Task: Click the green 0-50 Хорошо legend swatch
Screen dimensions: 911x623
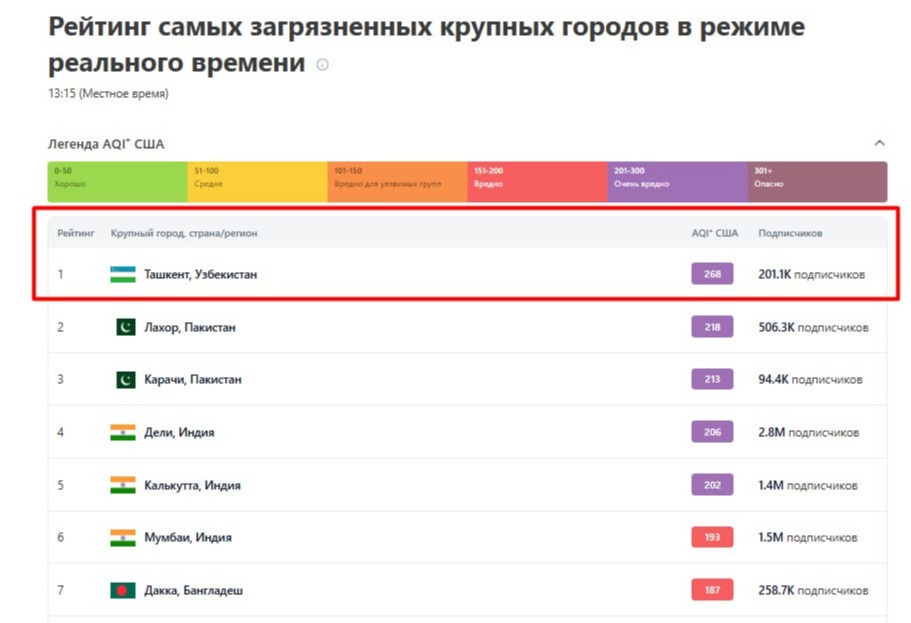Action: 117,182
